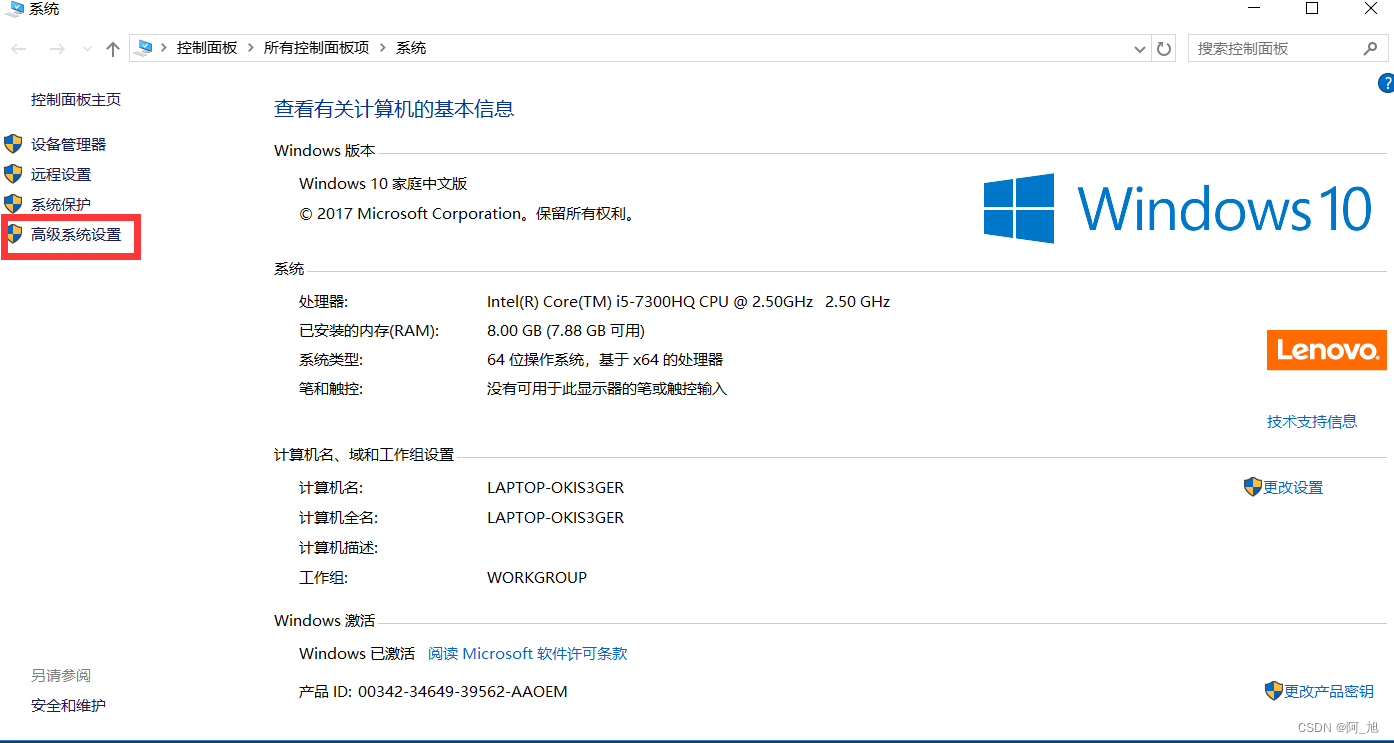The width and height of the screenshot is (1394, 743).
Task: Click the 计算机描述 label
Action: click(338, 547)
